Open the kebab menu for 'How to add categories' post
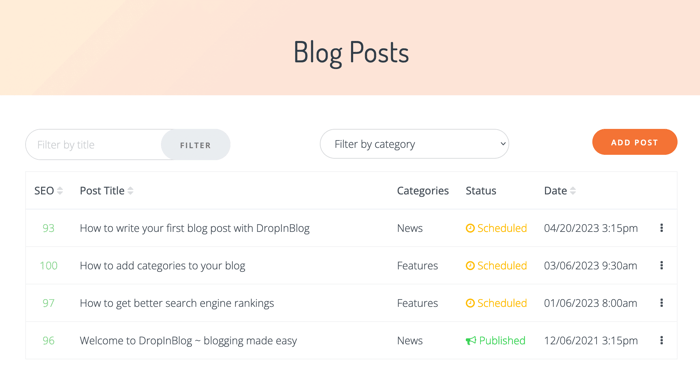The width and height of the screenshot is (700, 386). pyautogui.click(x=661, y=266)
